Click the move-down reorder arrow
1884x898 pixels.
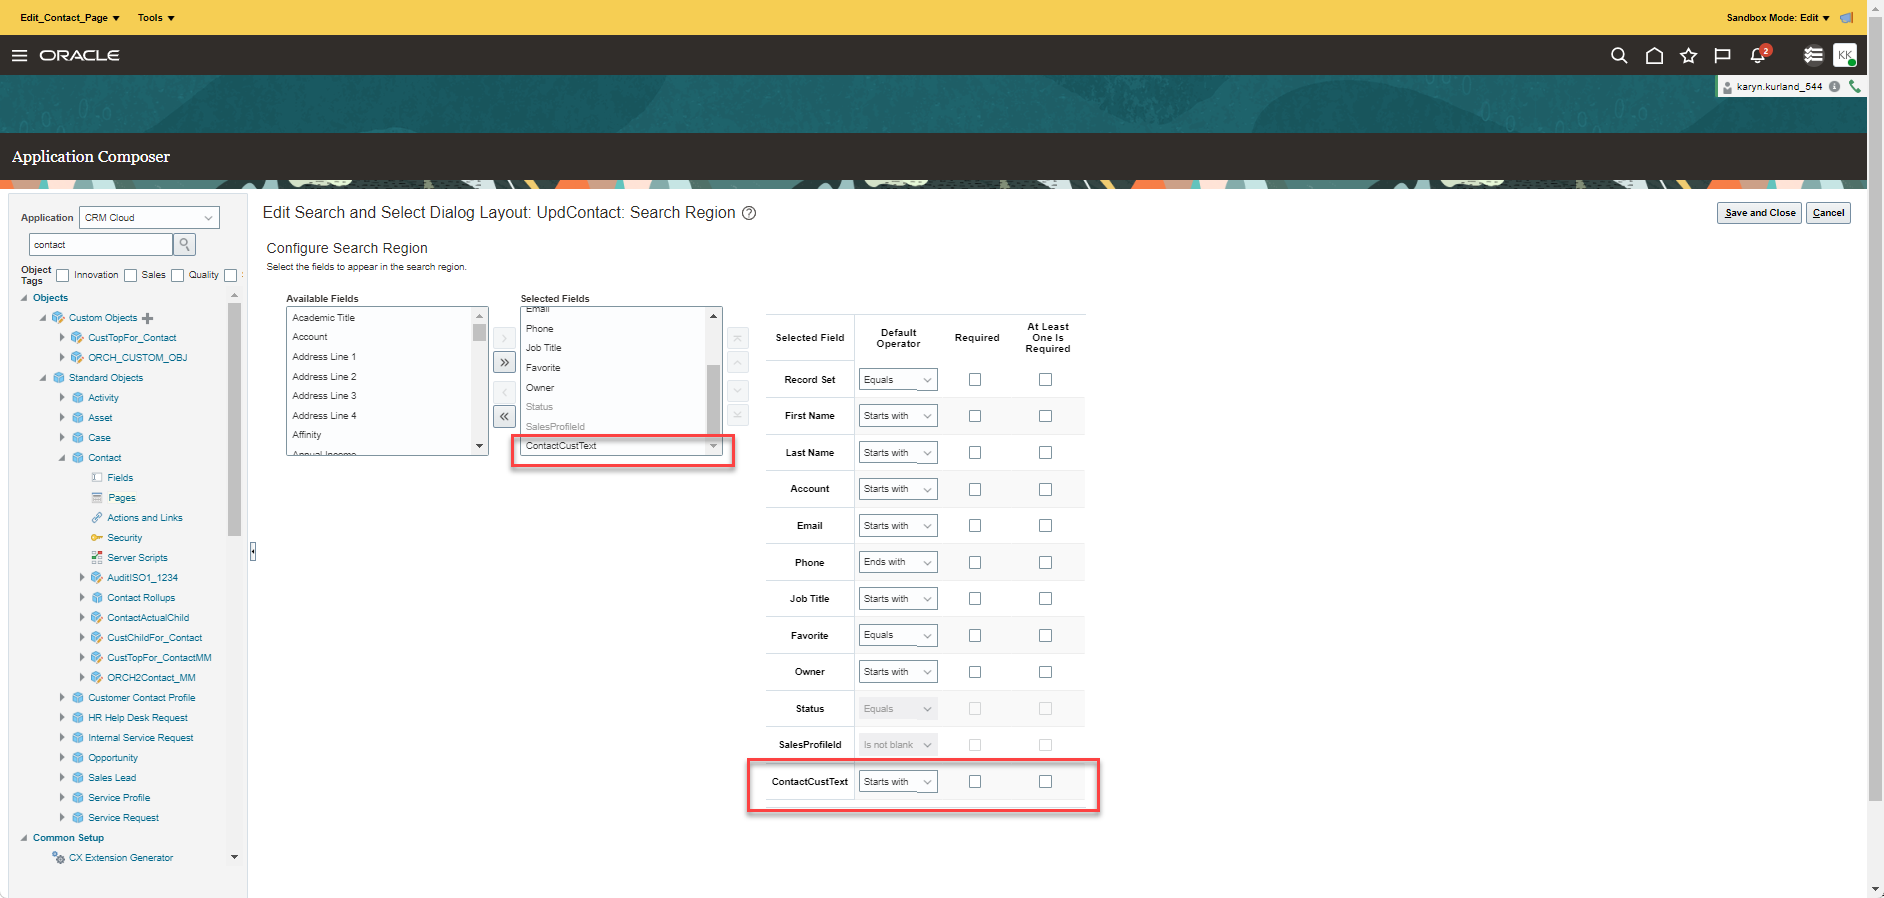738,389
